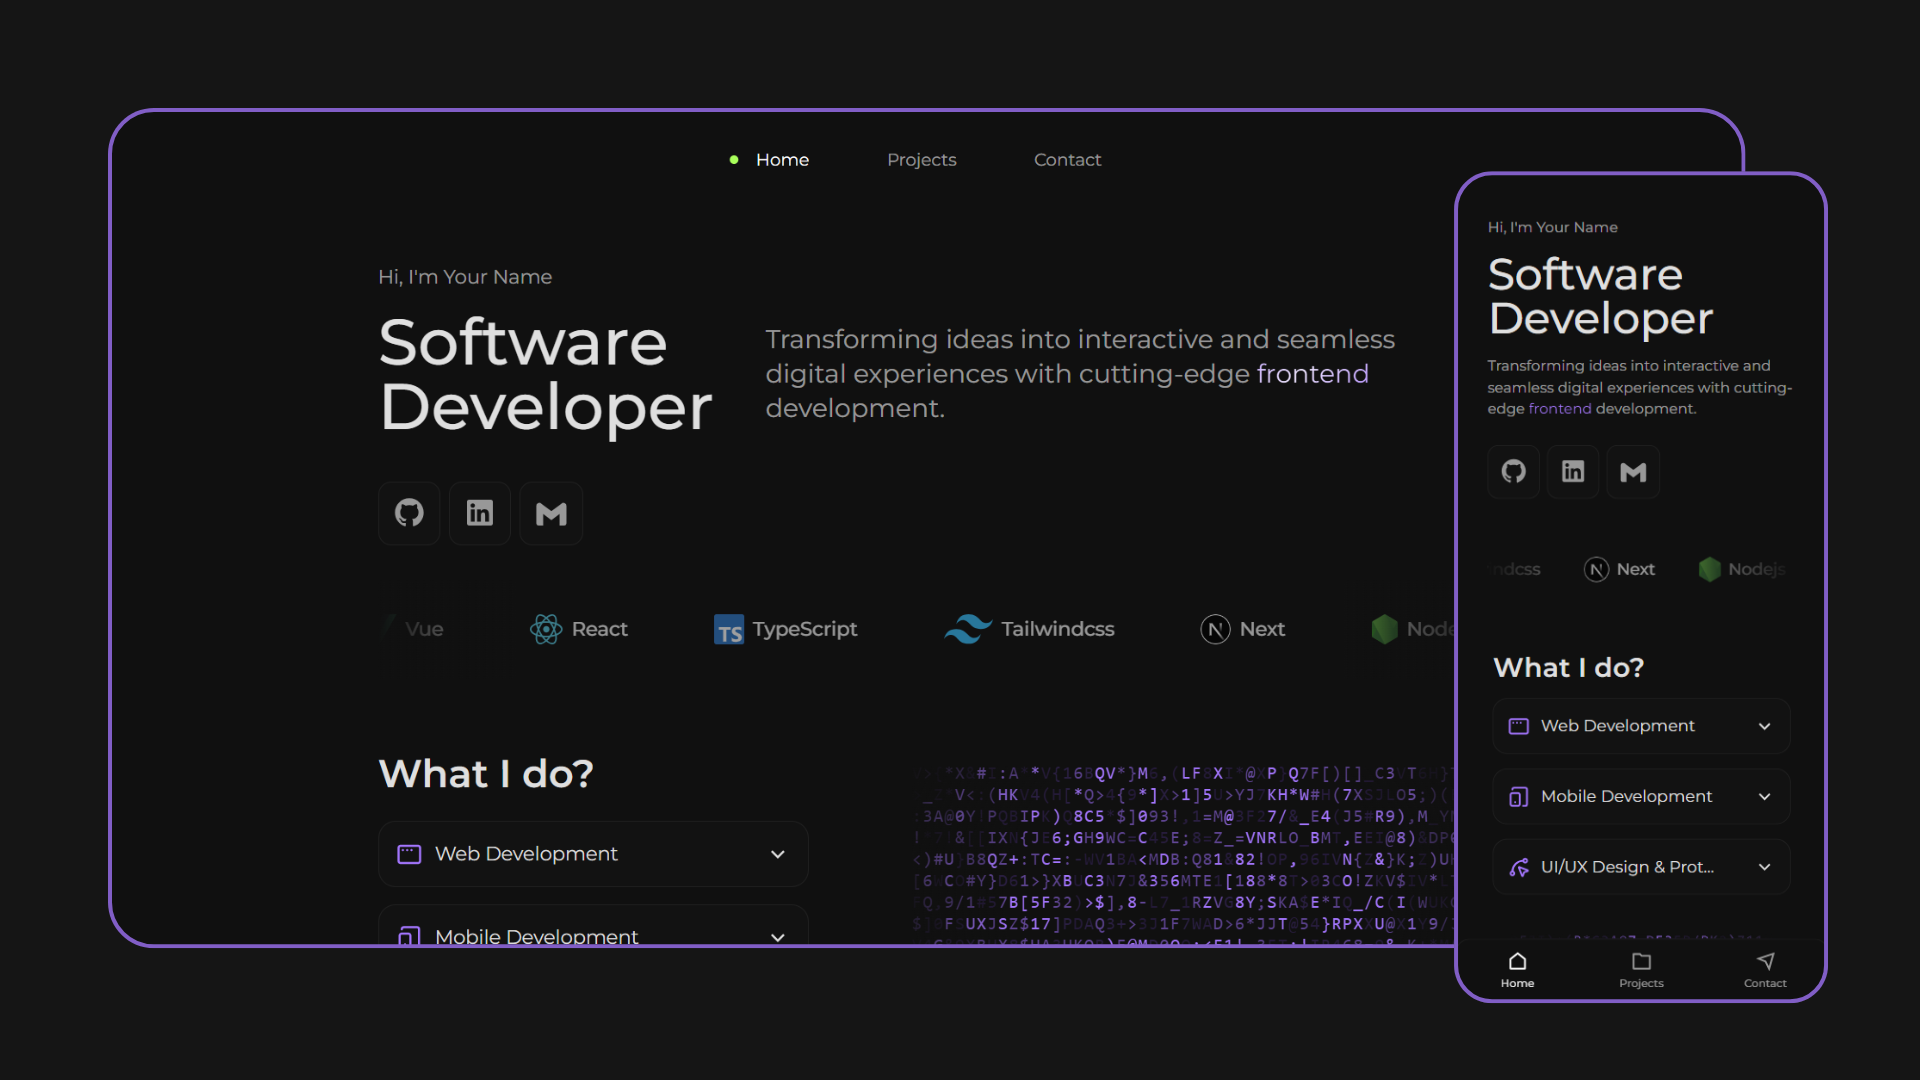The width and height of the screenshot is (1920, 1080).
Task: Open the GitHub icon in the mobile view
Action: (1514, 471)
